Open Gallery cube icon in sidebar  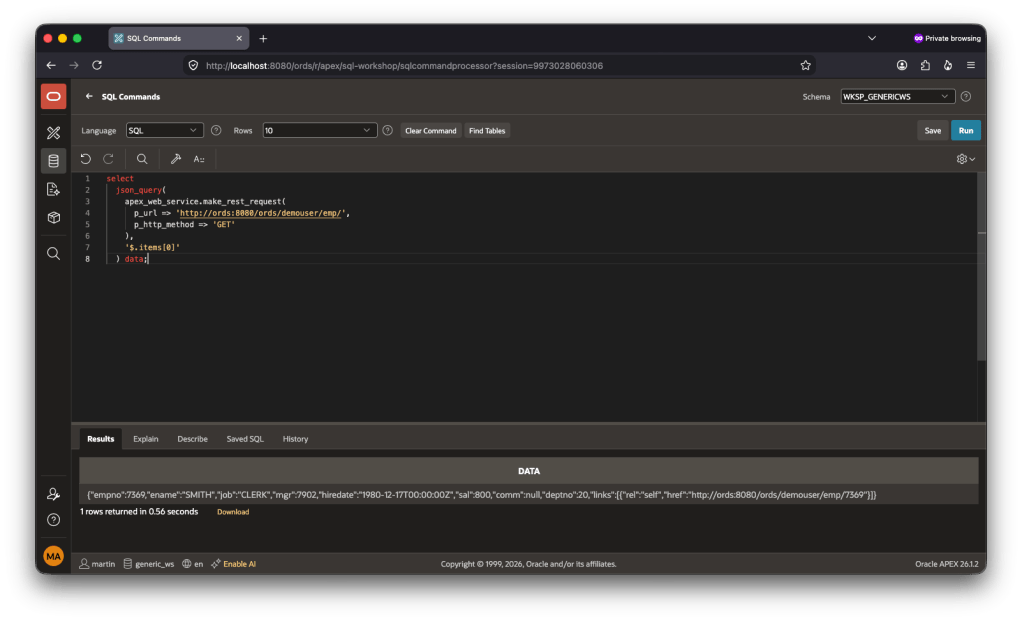click(x=53, y=217)
